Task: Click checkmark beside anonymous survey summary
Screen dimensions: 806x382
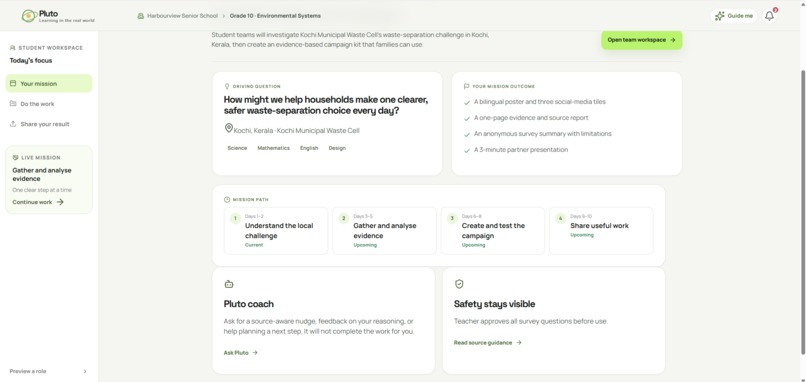Action: point(467,134)
